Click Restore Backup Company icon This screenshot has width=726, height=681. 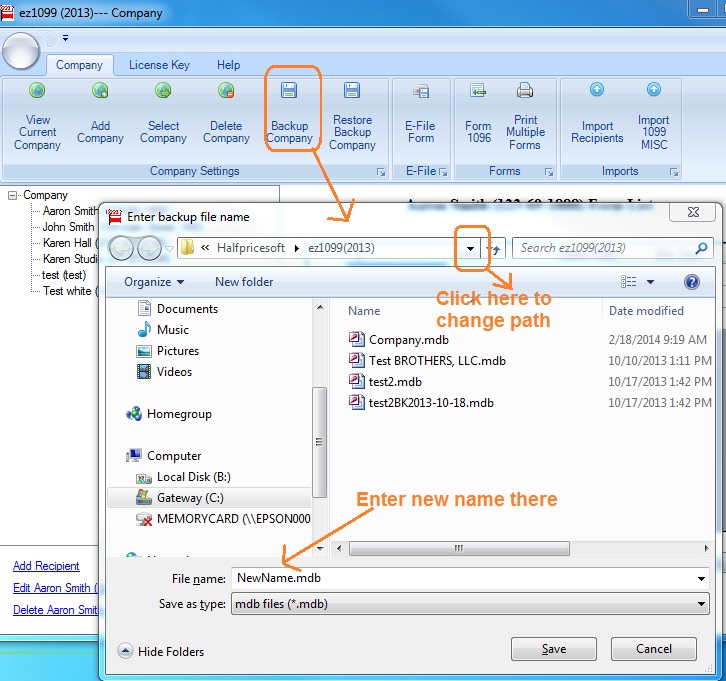[352, 92]
